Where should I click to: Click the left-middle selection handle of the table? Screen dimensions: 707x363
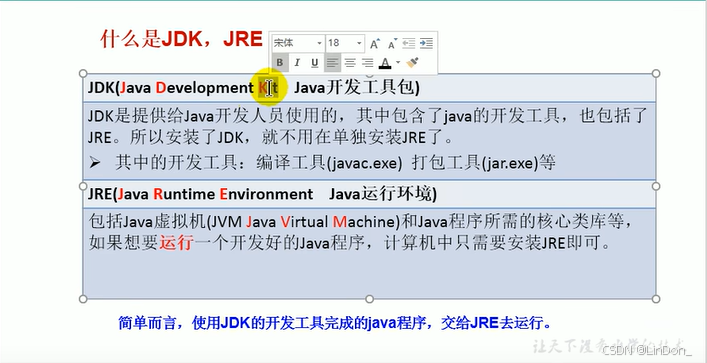click(x=83, y=186)
